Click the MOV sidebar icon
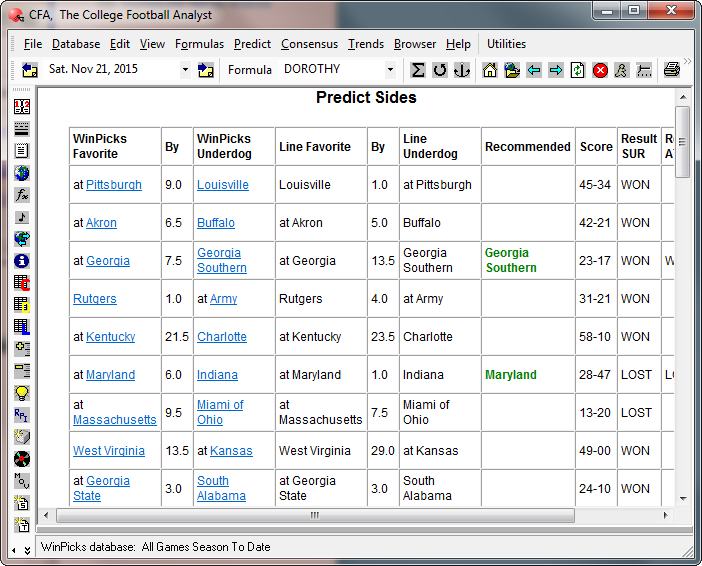This screenshot has height=566, width=702. pyautogui.click(x=21, y=480)
